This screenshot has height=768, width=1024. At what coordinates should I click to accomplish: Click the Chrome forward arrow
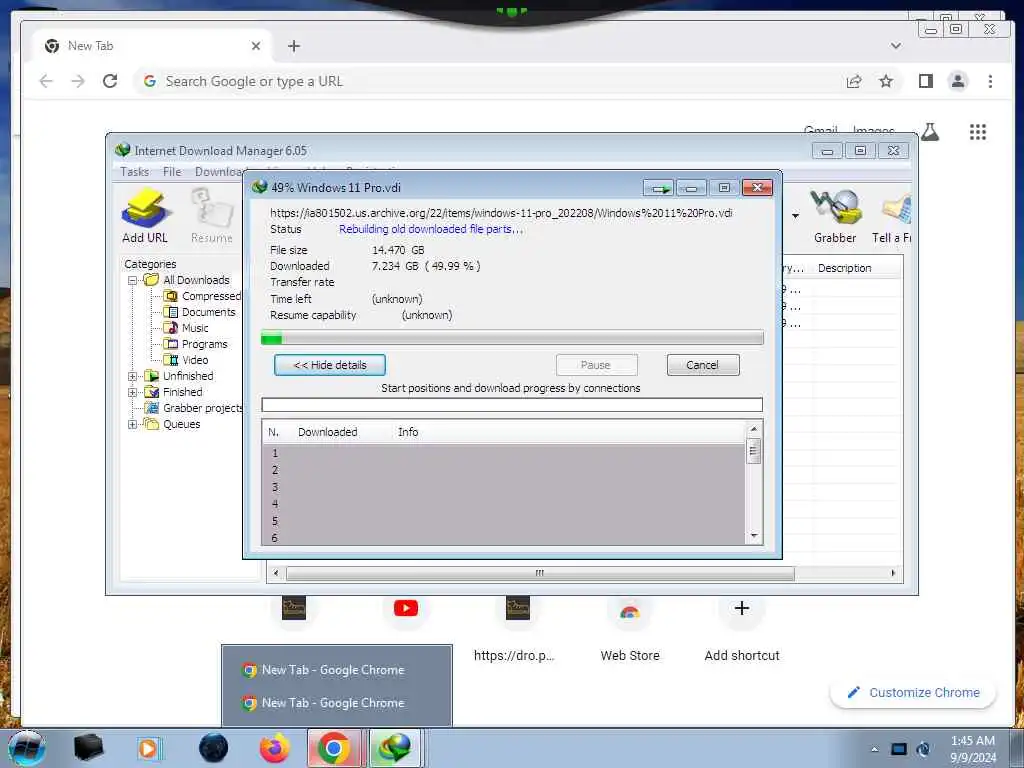78,81
